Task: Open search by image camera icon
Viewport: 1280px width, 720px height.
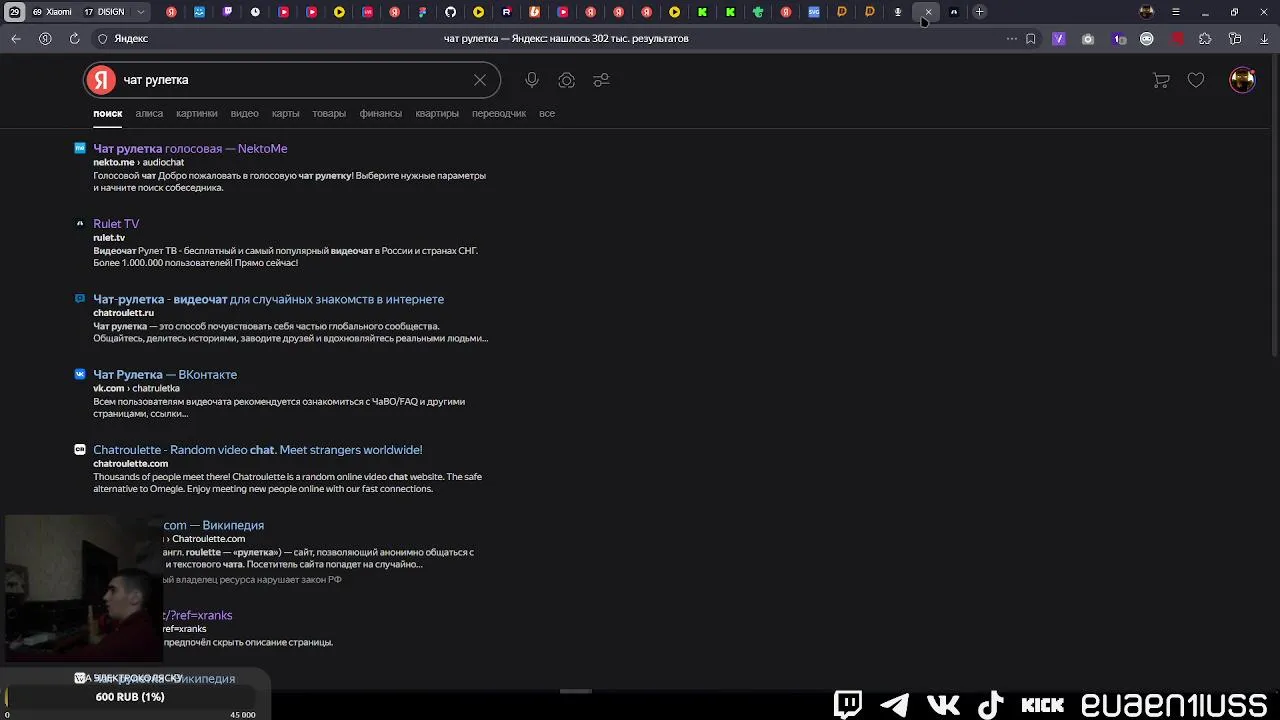Action: click(x=567, y=80)
